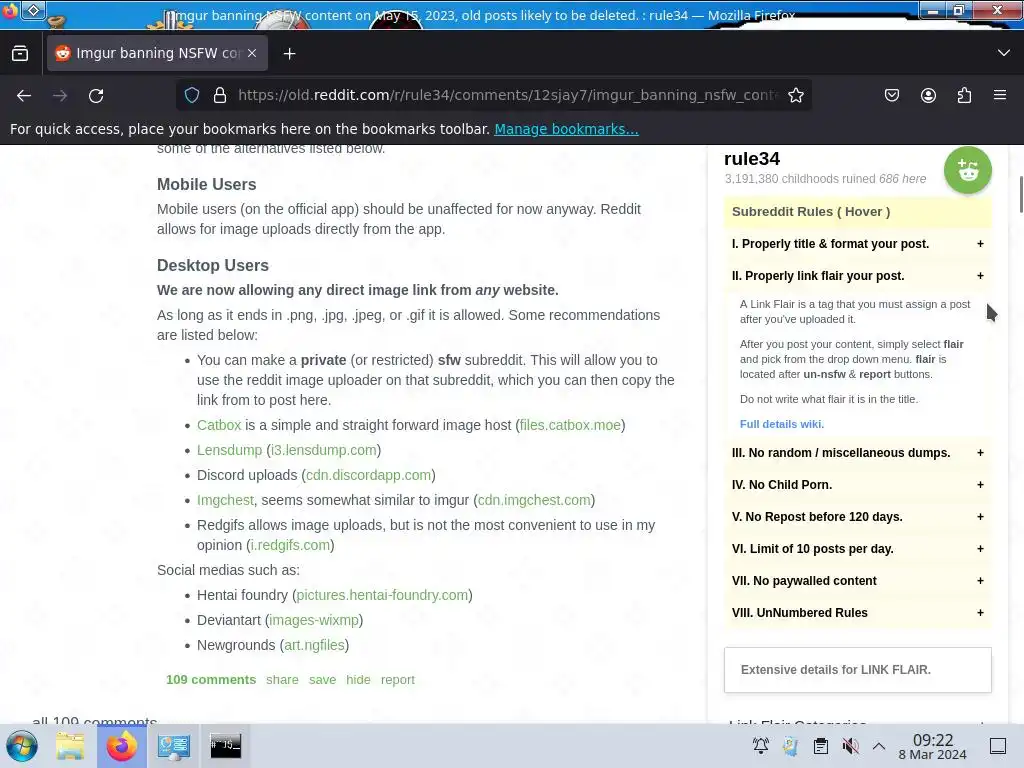Screen dimensions: 1024x768
Task: Expand rule IV No Child Porn
Action: click(x=857, y=485)
